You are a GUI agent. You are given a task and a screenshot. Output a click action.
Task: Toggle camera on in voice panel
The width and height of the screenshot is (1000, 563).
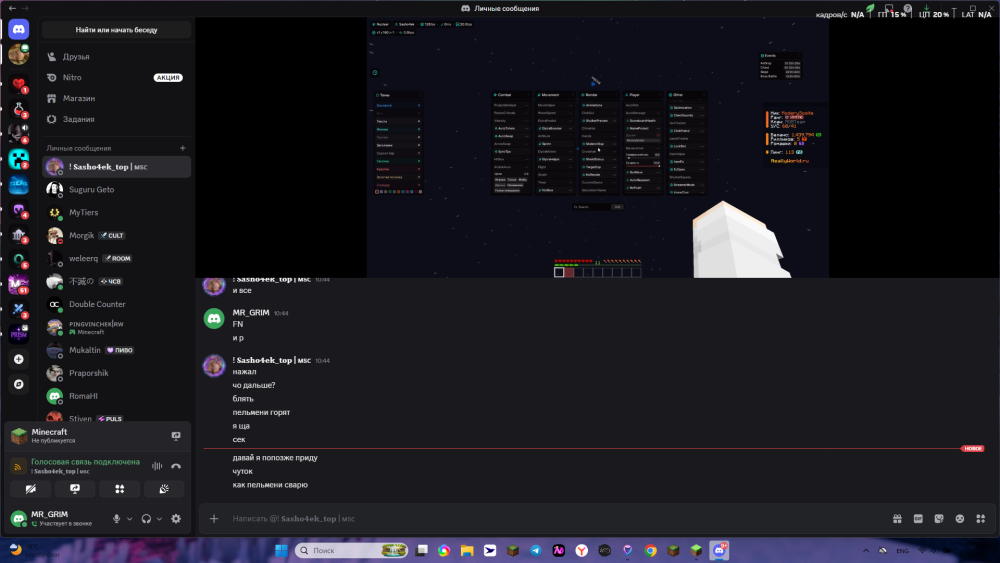pyautogui.click(x=31, y=489)
